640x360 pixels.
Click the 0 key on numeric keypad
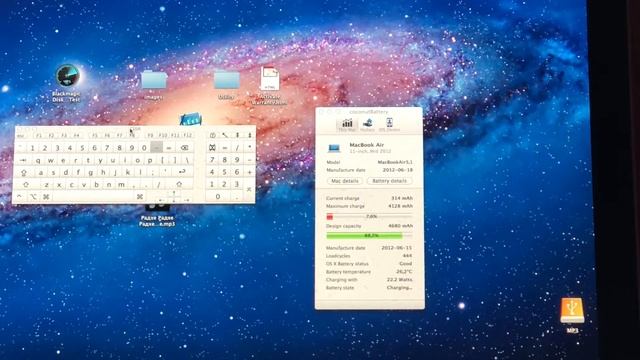point(218,196)
